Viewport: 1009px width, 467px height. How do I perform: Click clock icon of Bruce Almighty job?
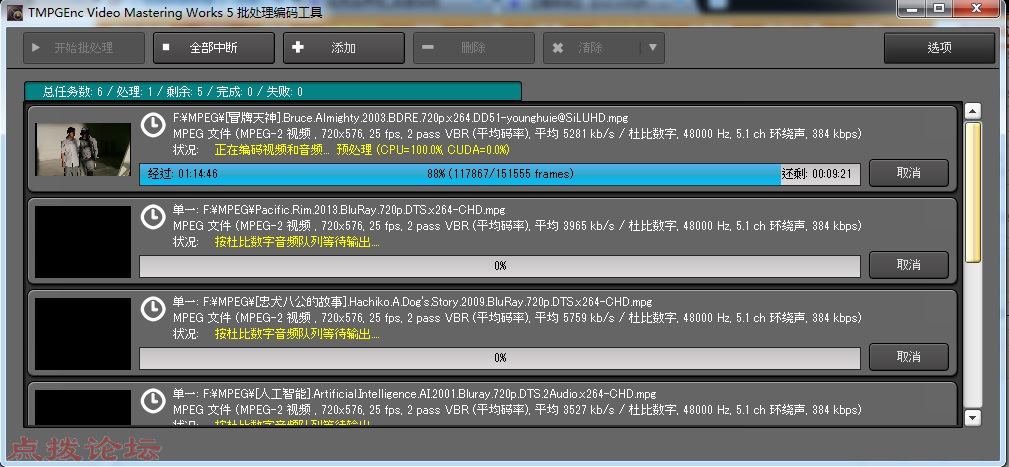point(153,125)
